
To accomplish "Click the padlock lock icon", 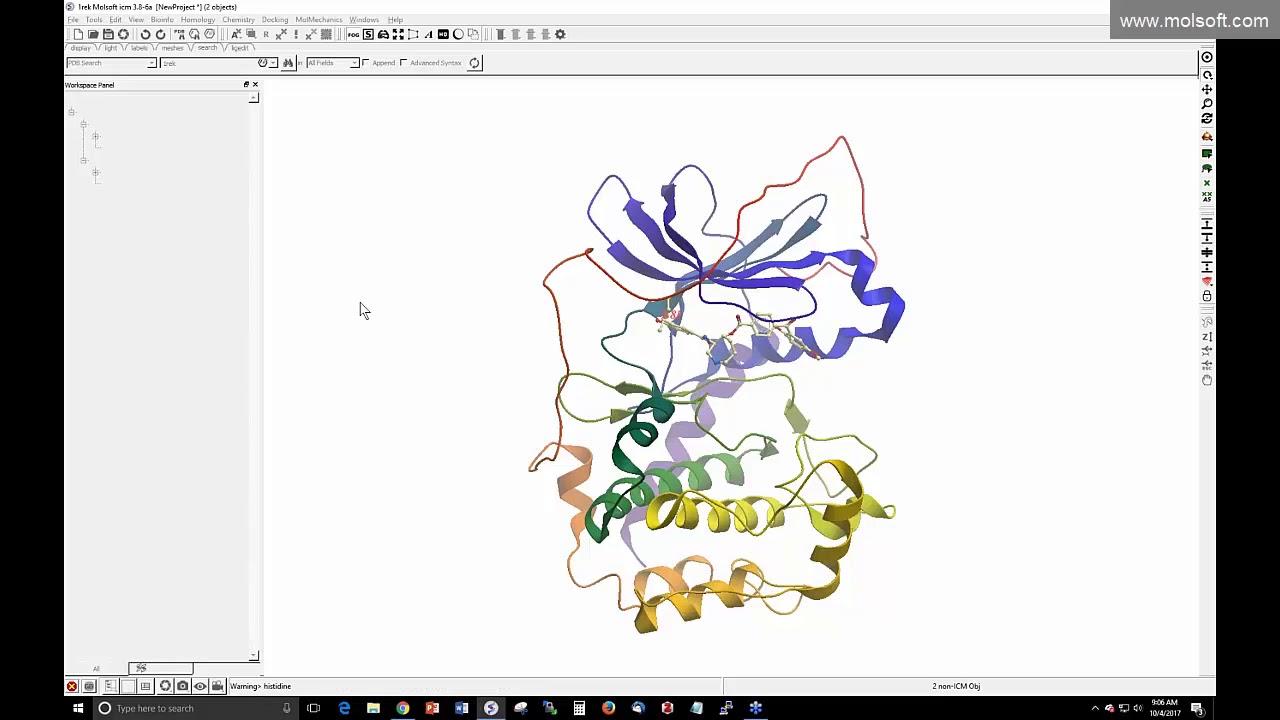I will 1207,296.
